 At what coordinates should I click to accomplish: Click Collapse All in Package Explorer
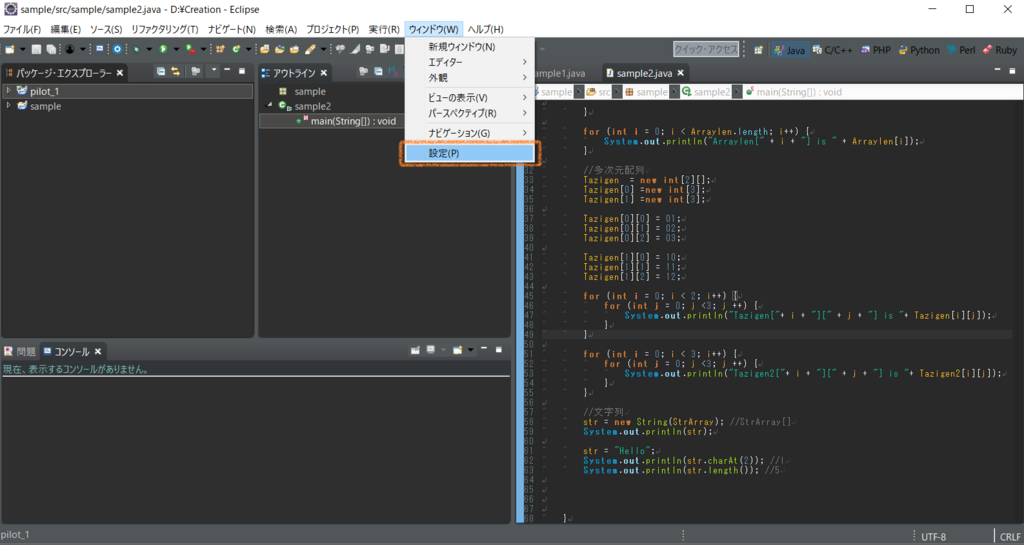click(160, 72)
